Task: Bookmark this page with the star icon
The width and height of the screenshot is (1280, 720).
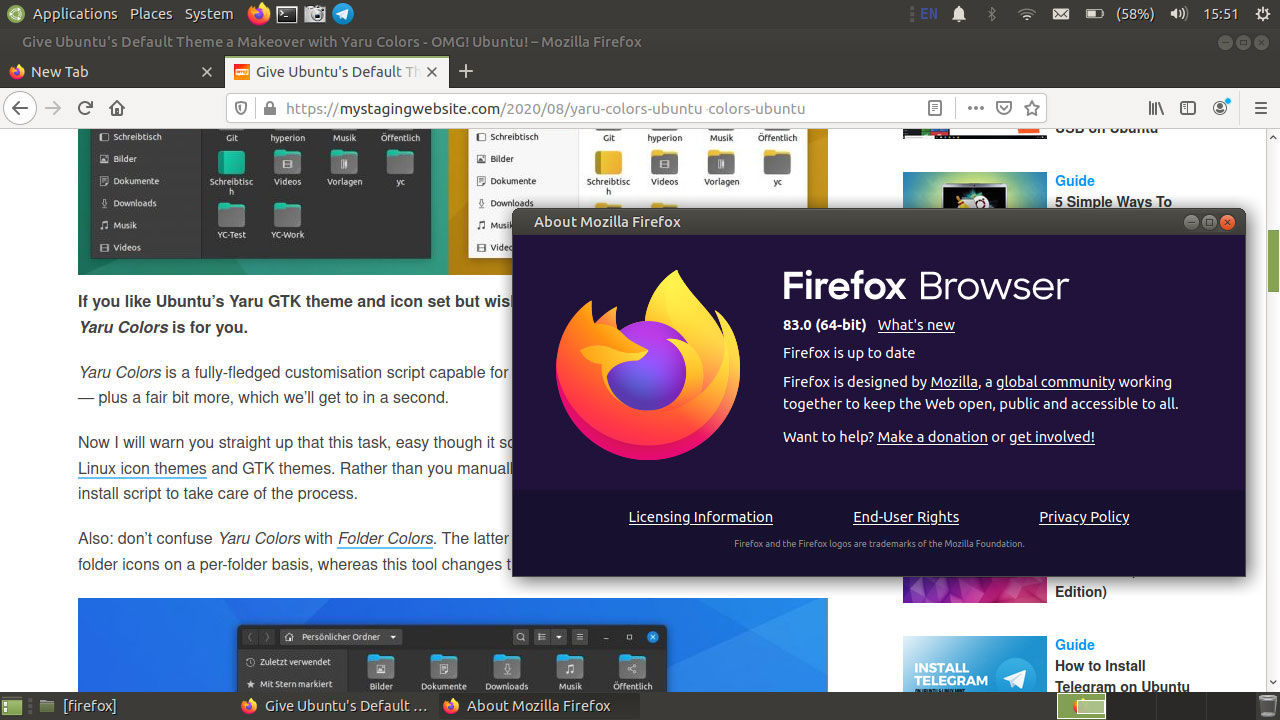Action: 1032,108
